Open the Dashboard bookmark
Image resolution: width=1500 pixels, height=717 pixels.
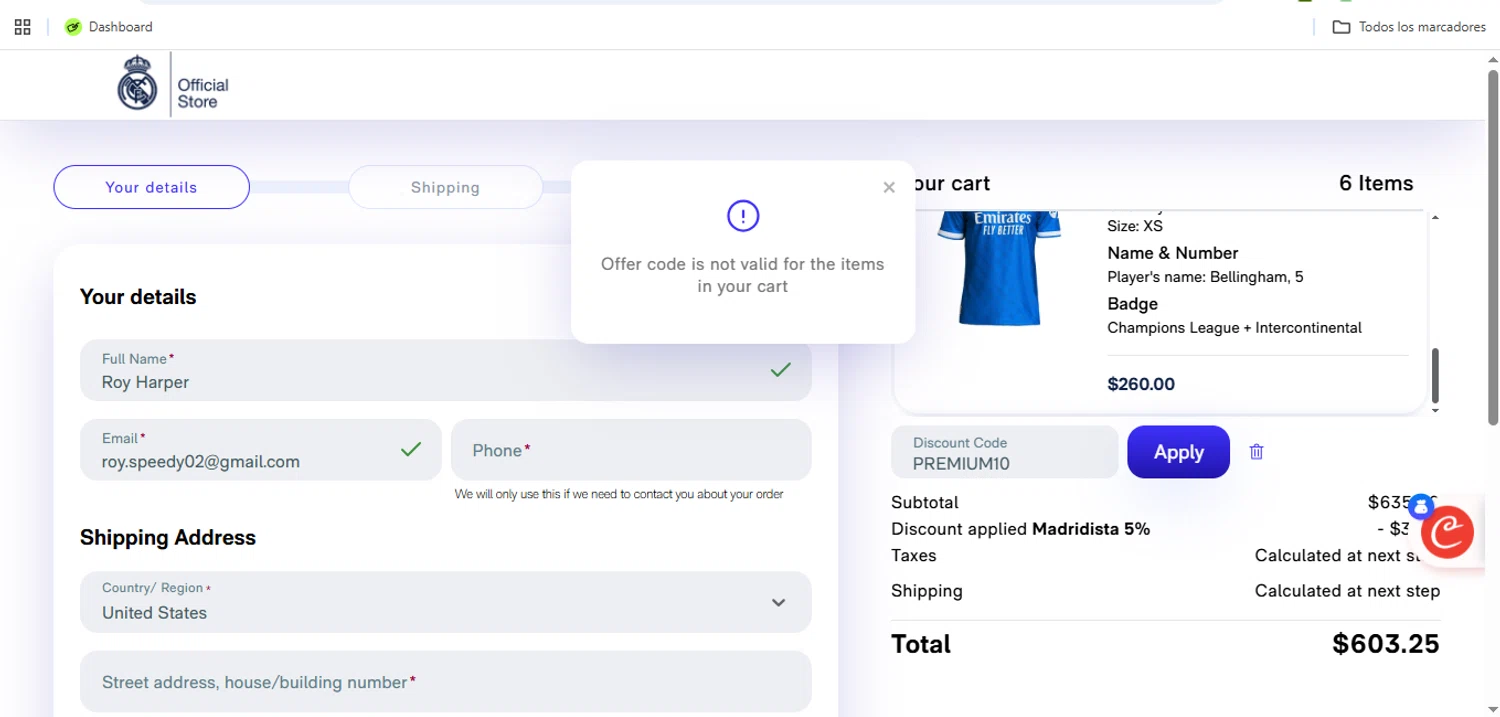click(109, 27)
